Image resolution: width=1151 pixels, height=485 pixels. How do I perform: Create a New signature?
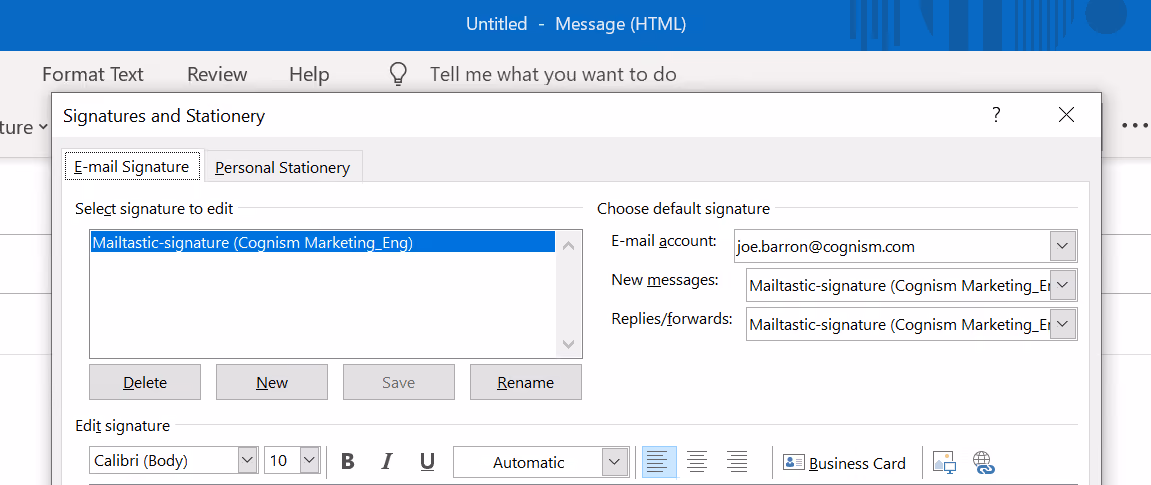point(272,382)
